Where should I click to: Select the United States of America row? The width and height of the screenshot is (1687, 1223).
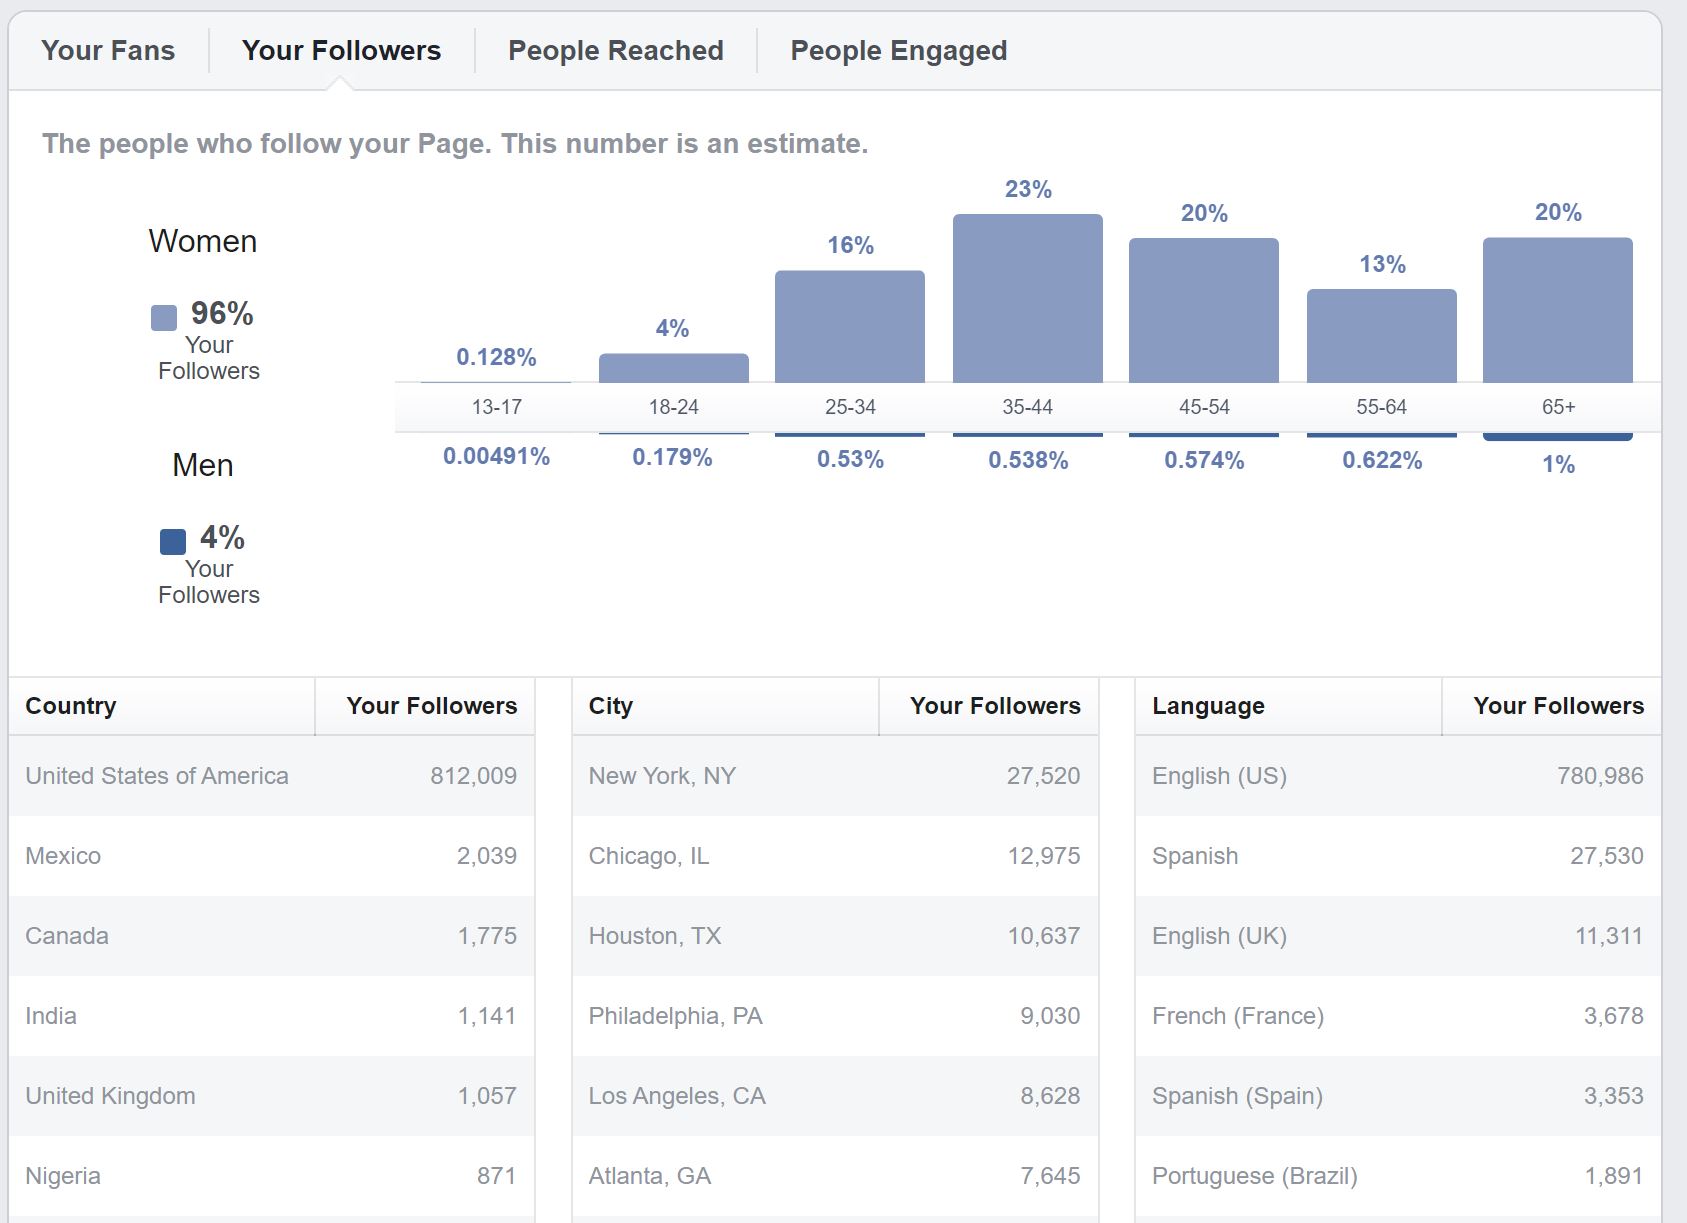[272, 776]
